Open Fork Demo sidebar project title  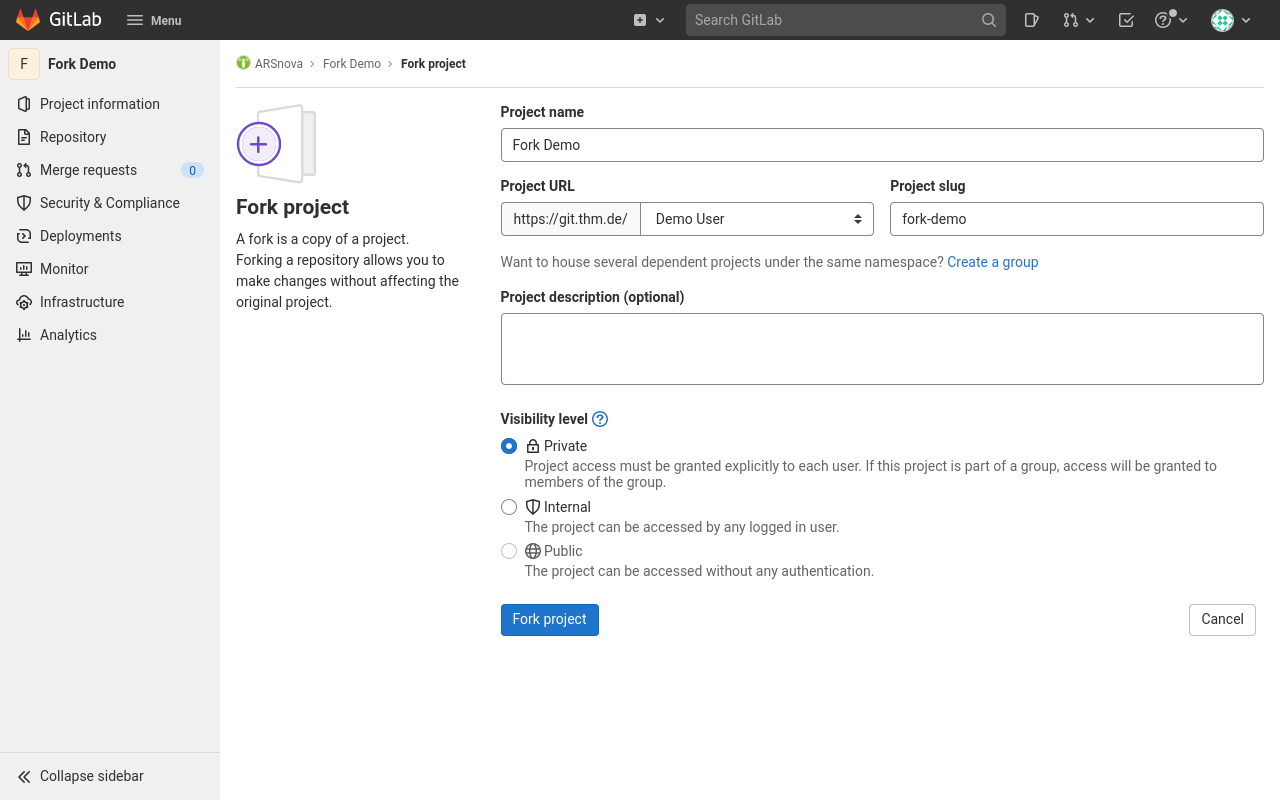pos(82,64)
